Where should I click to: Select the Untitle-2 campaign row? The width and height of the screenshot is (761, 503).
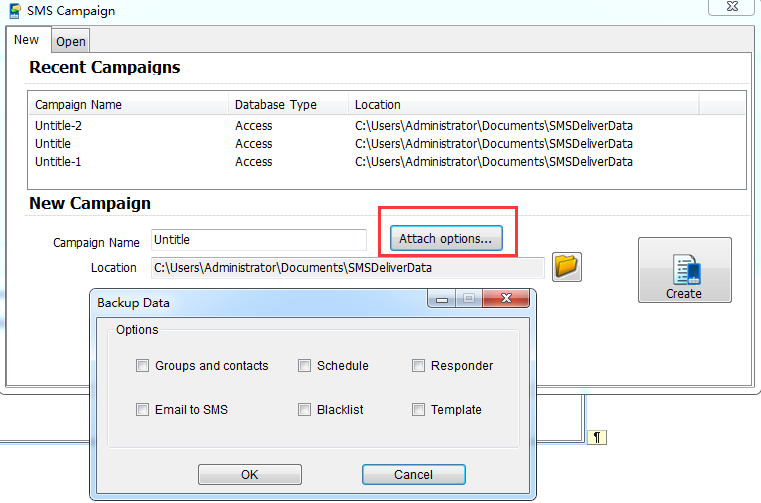click(386, 126)
